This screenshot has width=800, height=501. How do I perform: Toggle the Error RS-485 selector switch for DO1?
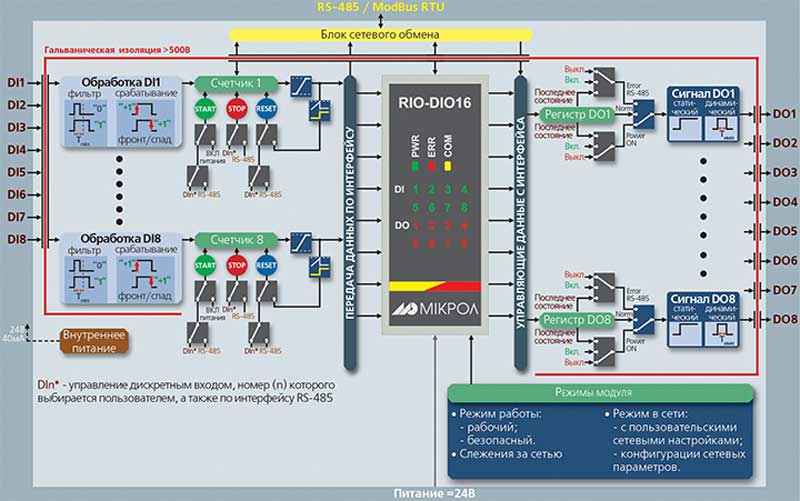(604, 82)
